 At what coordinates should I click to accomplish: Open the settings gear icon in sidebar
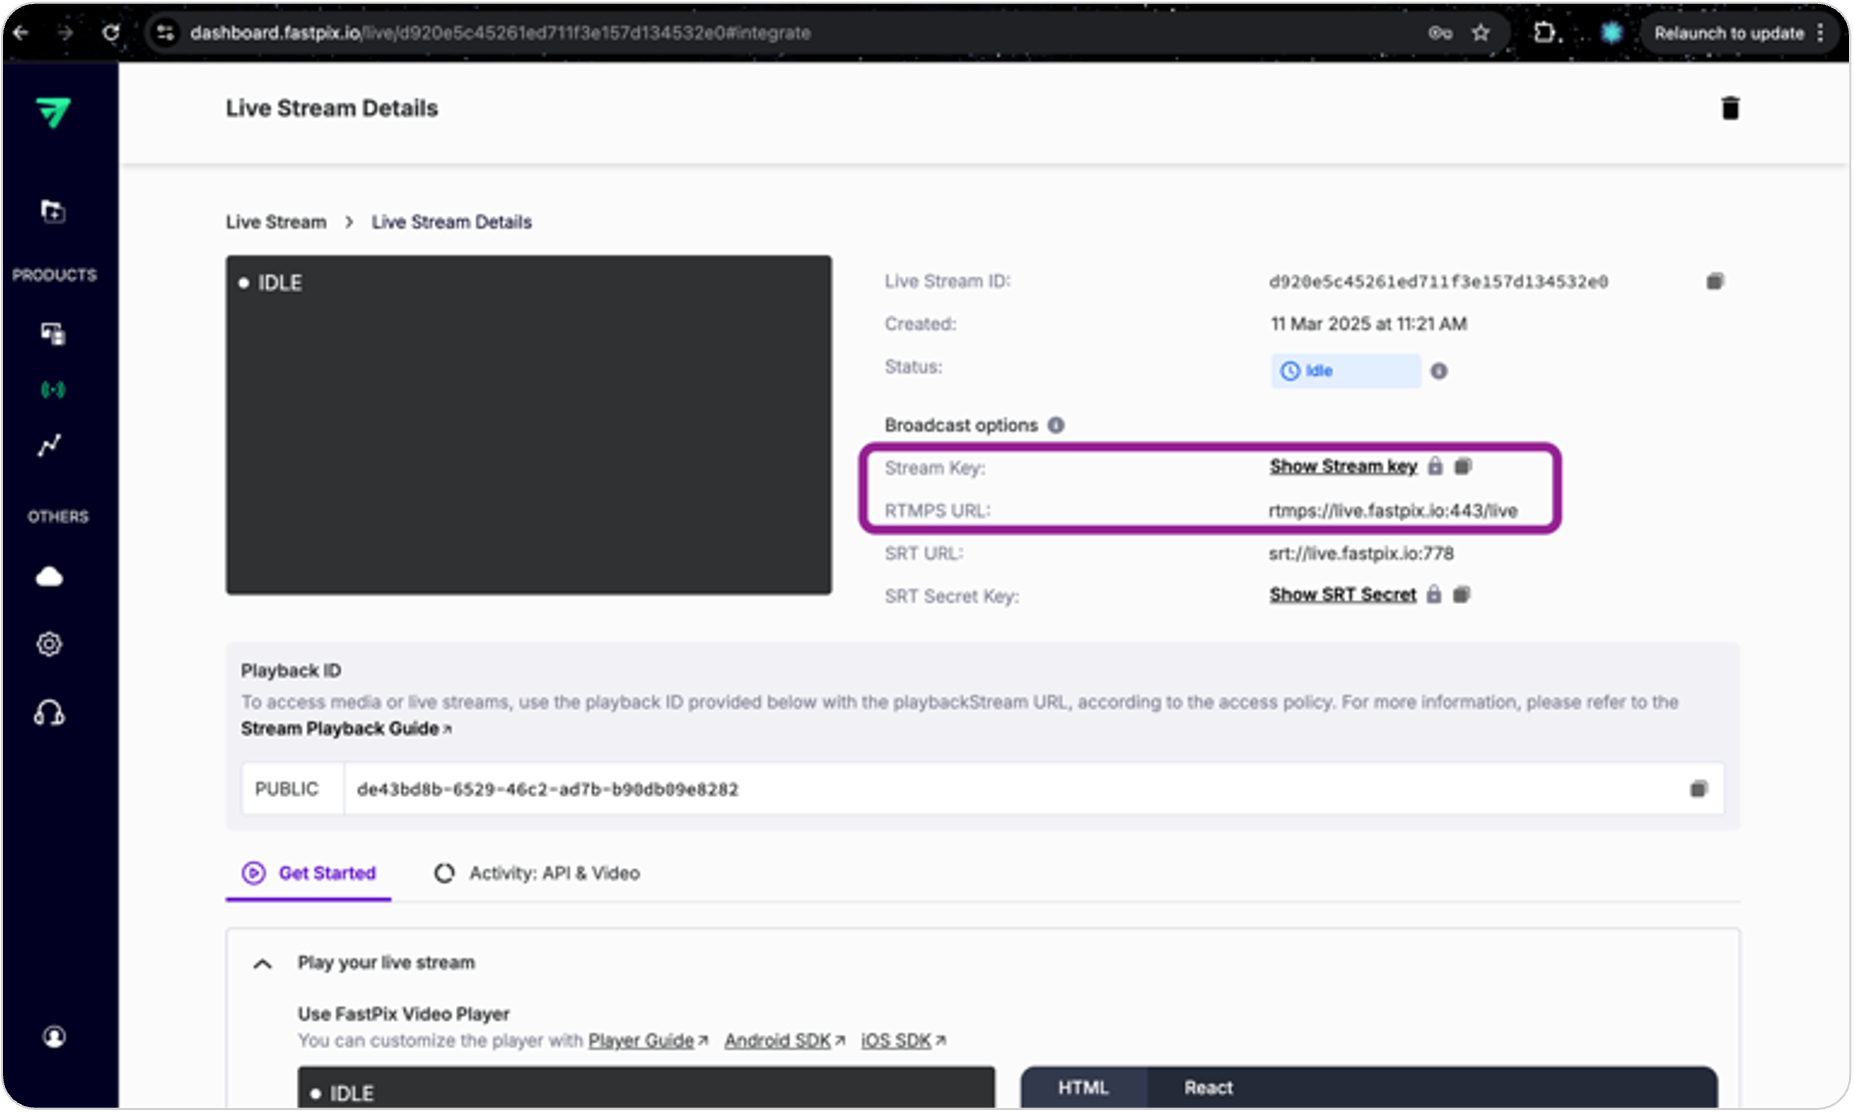tap(50, 644)
